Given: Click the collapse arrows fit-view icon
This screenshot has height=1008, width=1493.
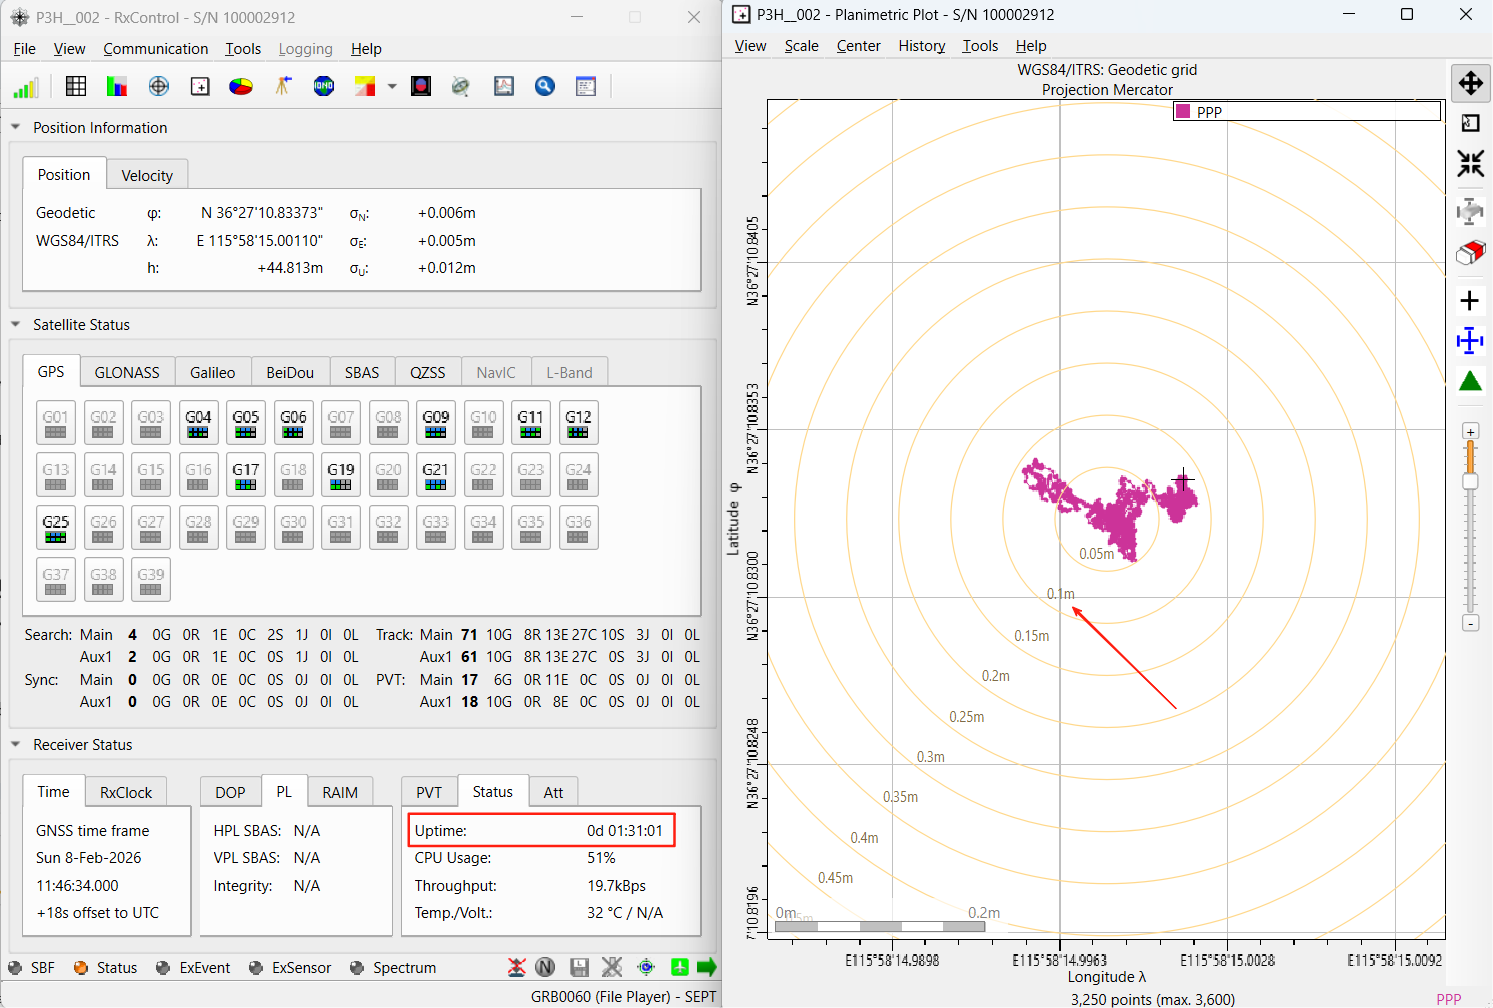Looking at the screenshot, I should [x=1470, y=163].
